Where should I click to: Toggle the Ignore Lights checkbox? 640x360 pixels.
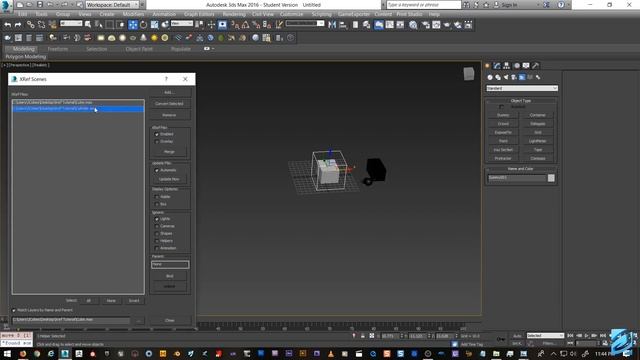click(157, 219)
